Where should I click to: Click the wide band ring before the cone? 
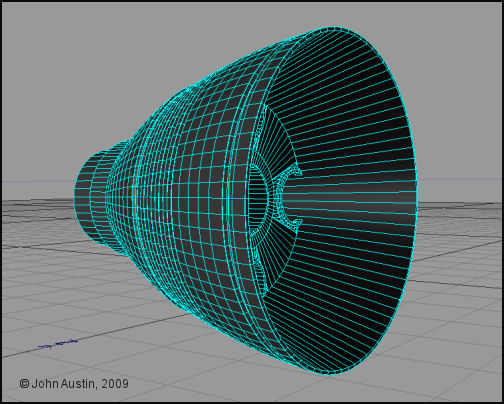click(x=247, y=200)
